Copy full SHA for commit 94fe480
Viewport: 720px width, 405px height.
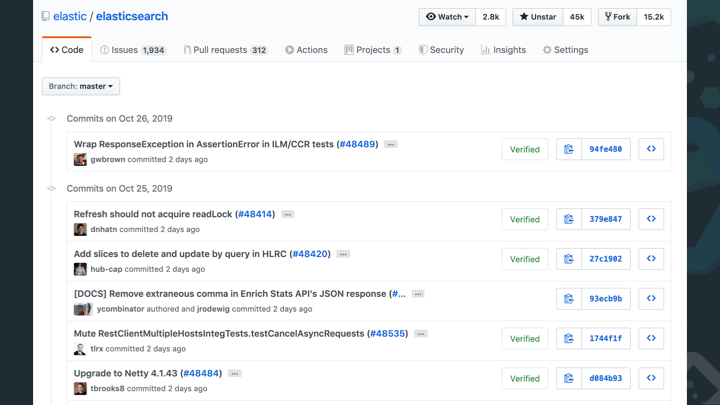pyautogui.click(x=568, y=149)
